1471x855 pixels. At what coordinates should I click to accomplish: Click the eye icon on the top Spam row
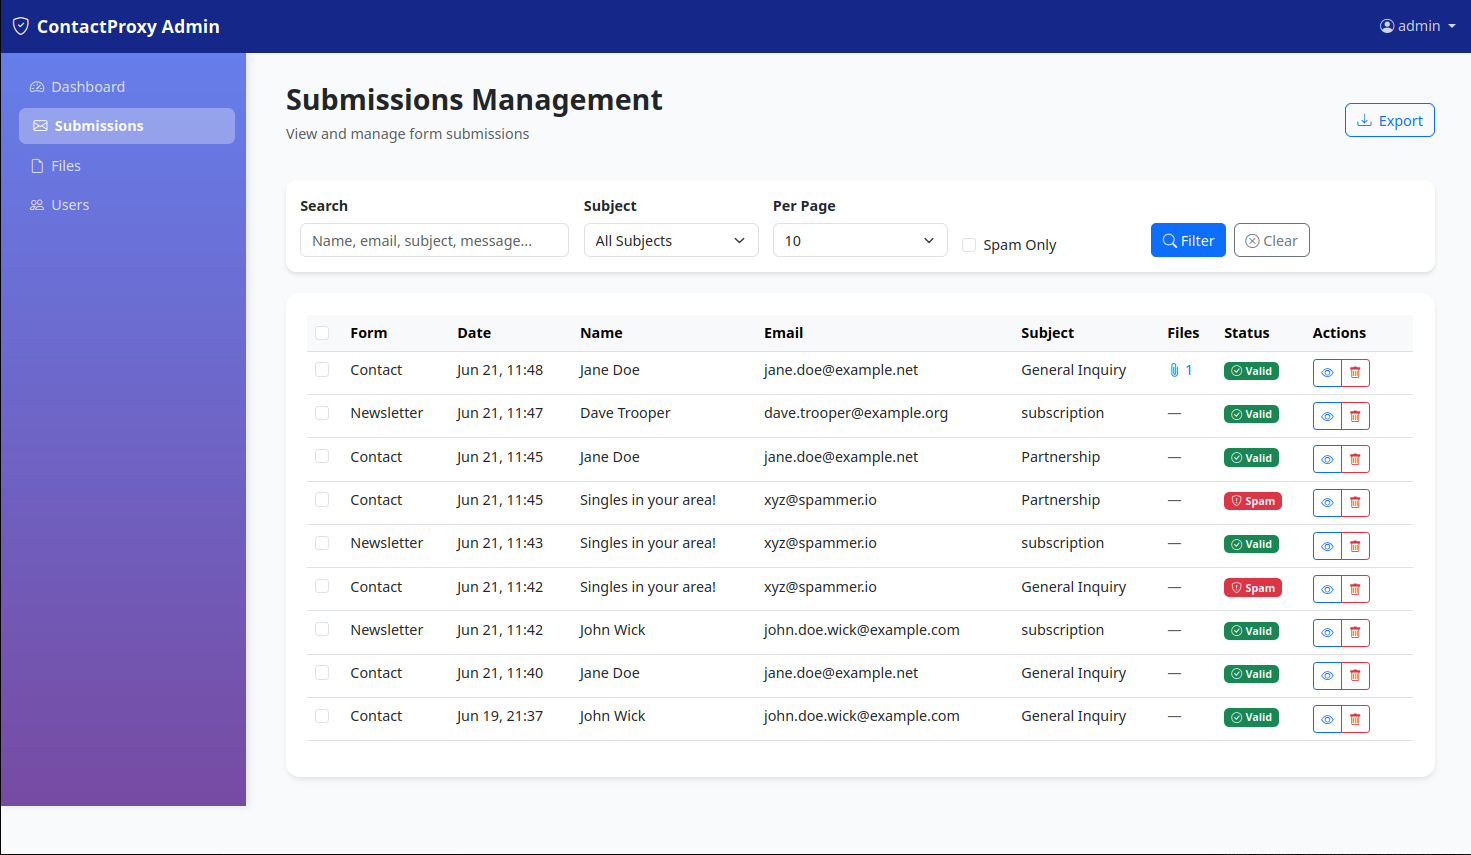tap(1326, 502)
